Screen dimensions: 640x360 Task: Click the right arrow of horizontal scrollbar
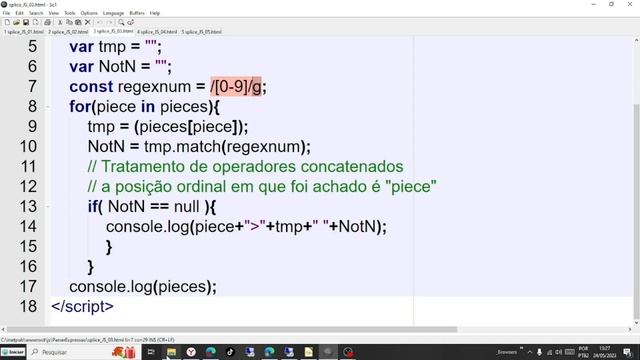pyautogui.click(x=629, y=329)
